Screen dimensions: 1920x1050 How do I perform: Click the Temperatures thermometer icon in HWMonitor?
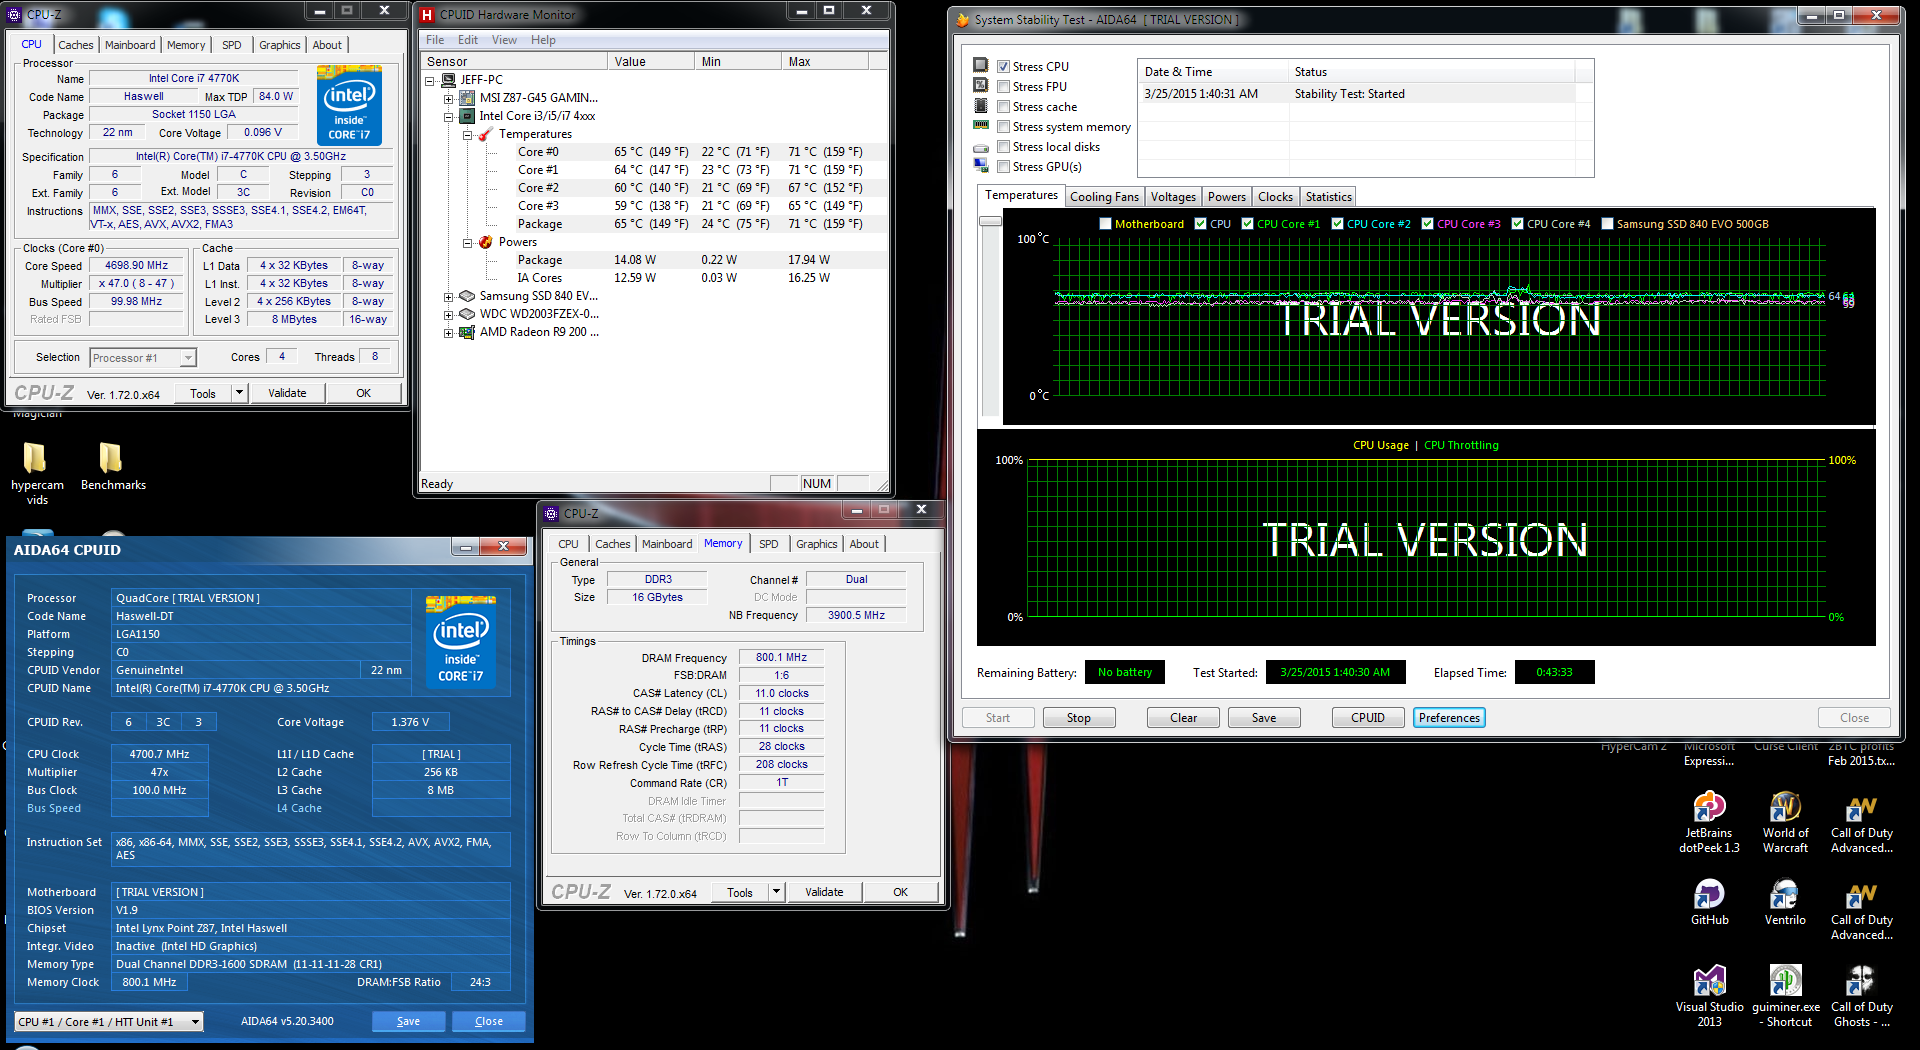click(486, 134)
